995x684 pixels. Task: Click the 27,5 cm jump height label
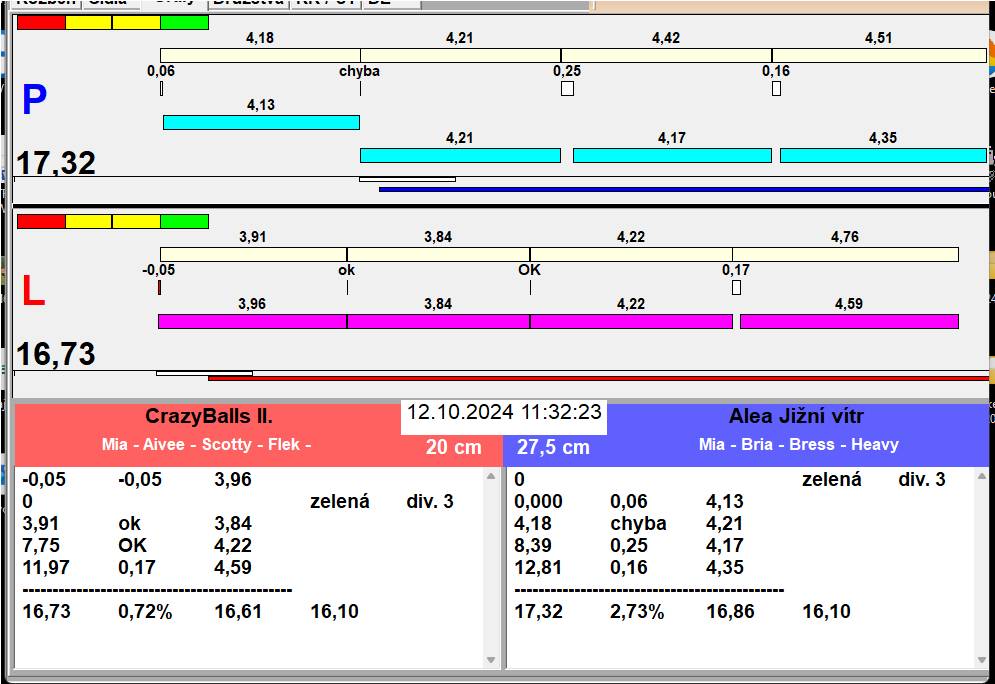553,447
